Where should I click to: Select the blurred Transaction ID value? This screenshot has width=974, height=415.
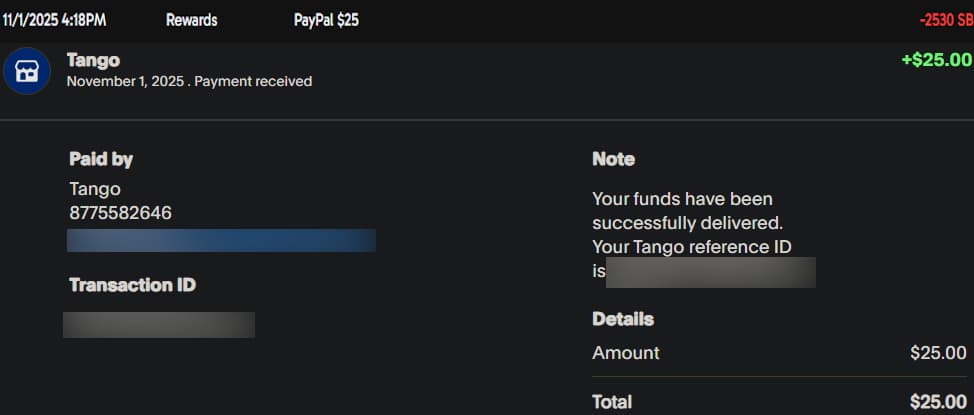tap(159, 324)
